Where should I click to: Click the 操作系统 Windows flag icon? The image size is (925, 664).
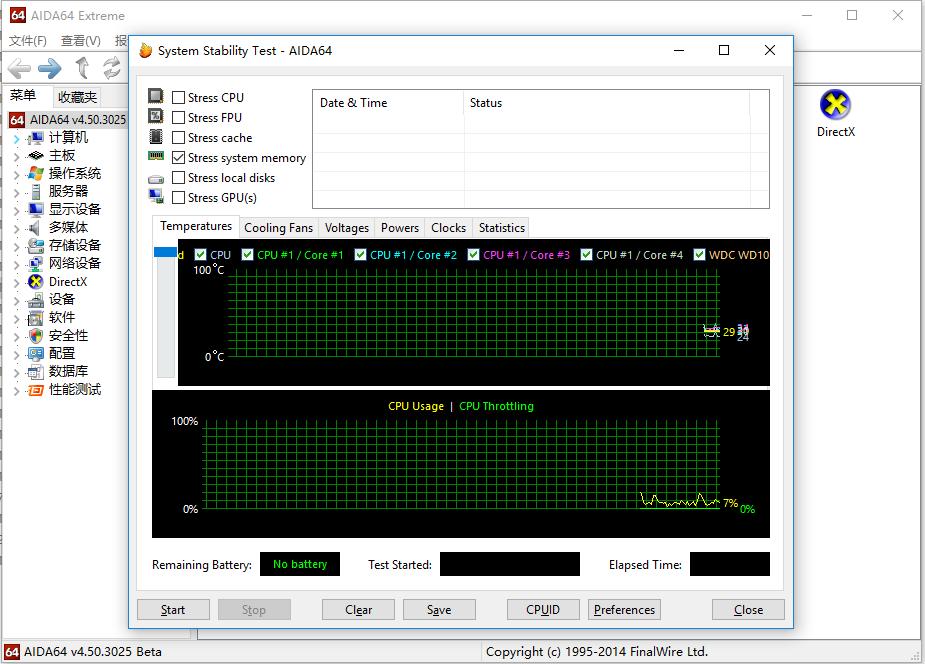[x=35, y=173]
